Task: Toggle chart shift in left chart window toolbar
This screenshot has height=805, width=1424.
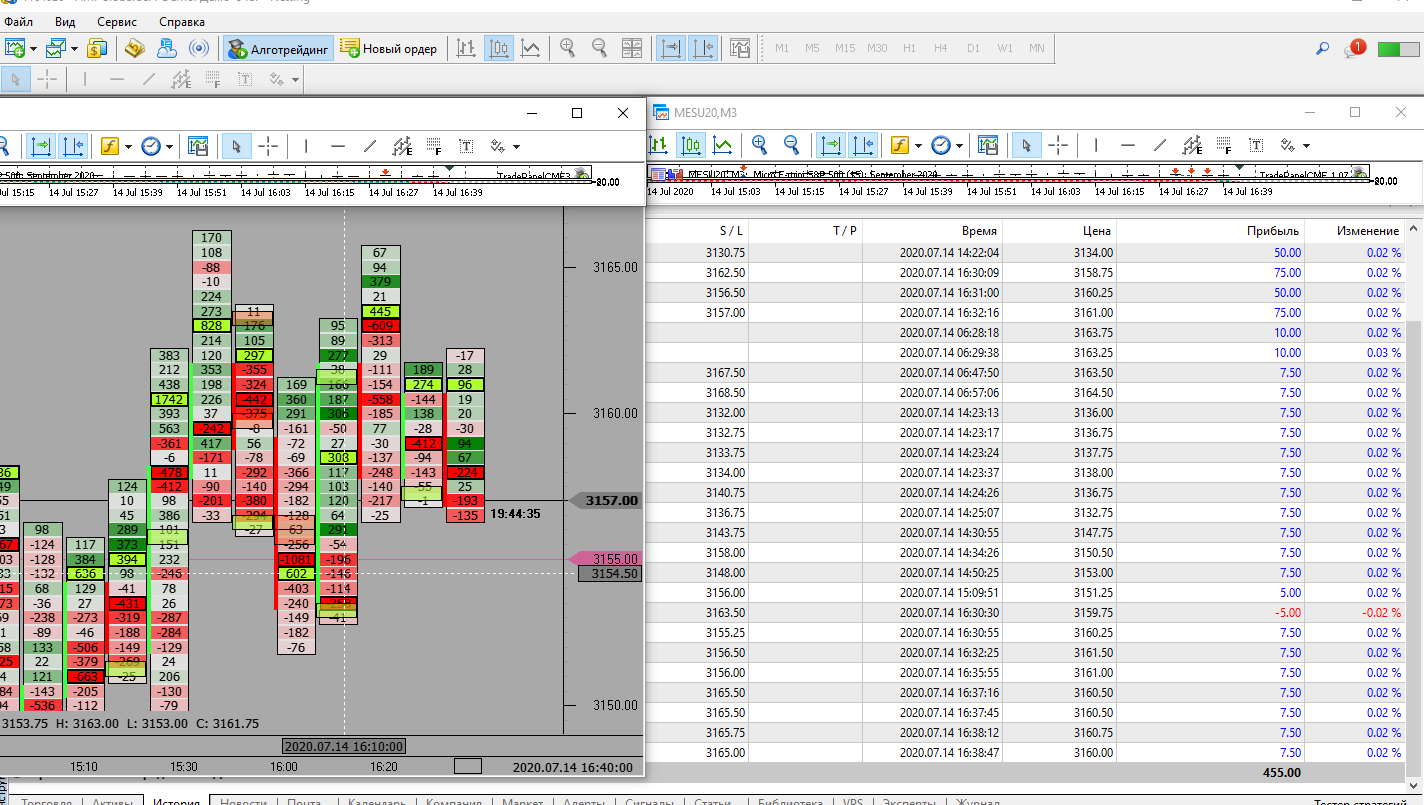Action: 73,146
